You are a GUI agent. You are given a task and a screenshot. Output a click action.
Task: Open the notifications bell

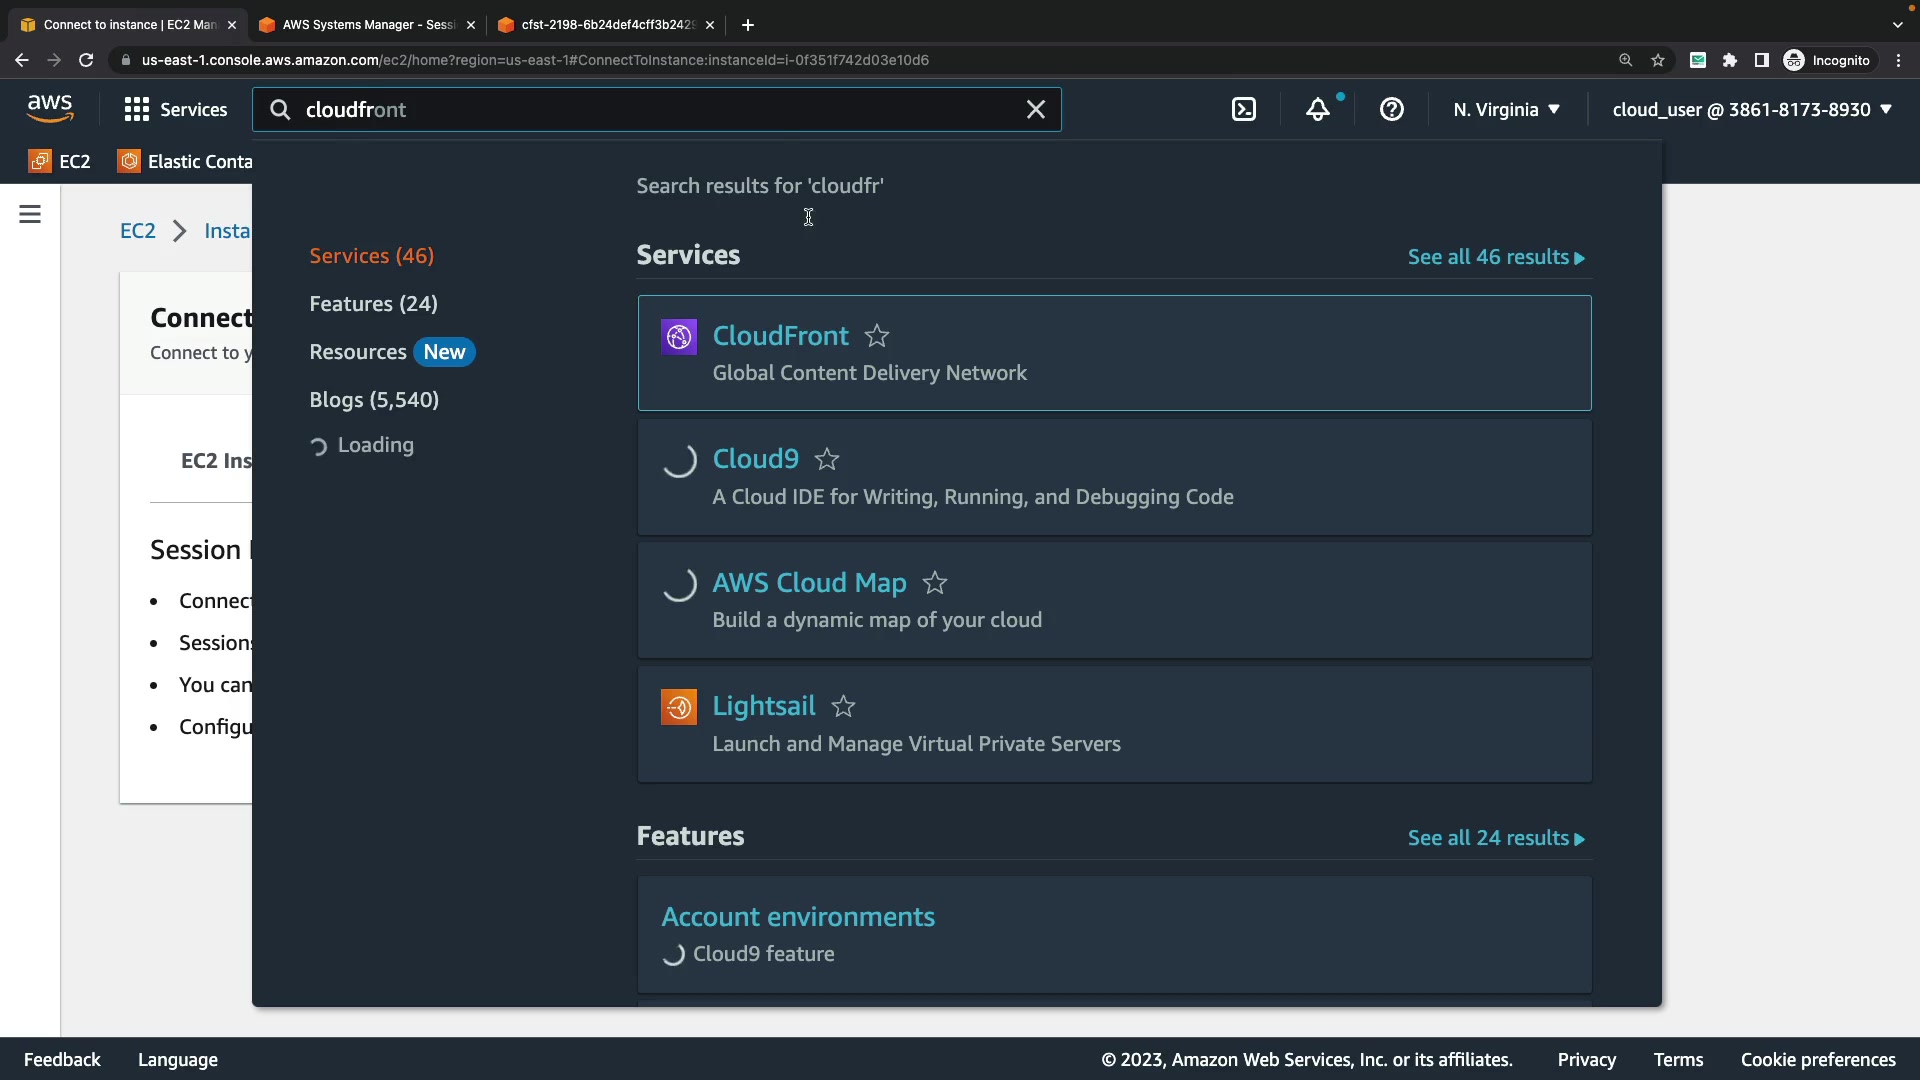tap(1318, 110)
